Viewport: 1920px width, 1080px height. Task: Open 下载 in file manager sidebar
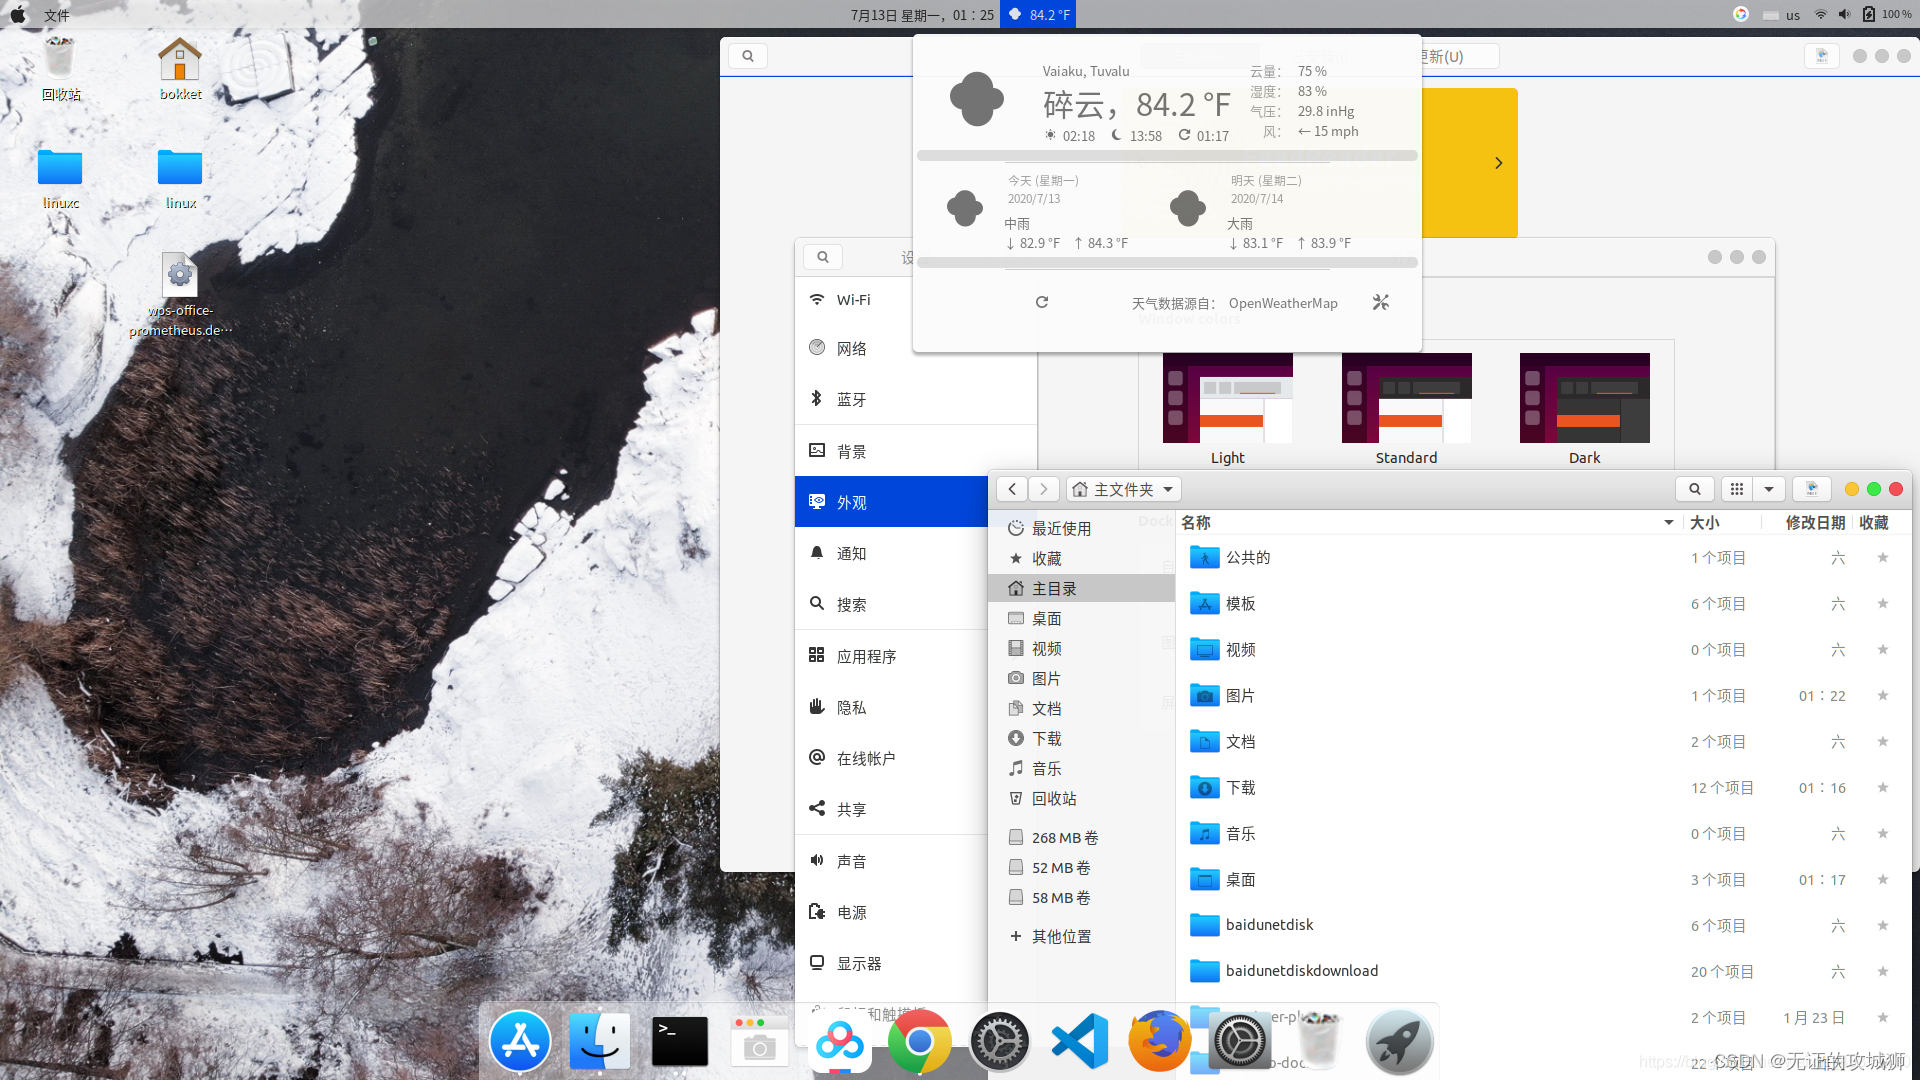[x=1046, y=739]
